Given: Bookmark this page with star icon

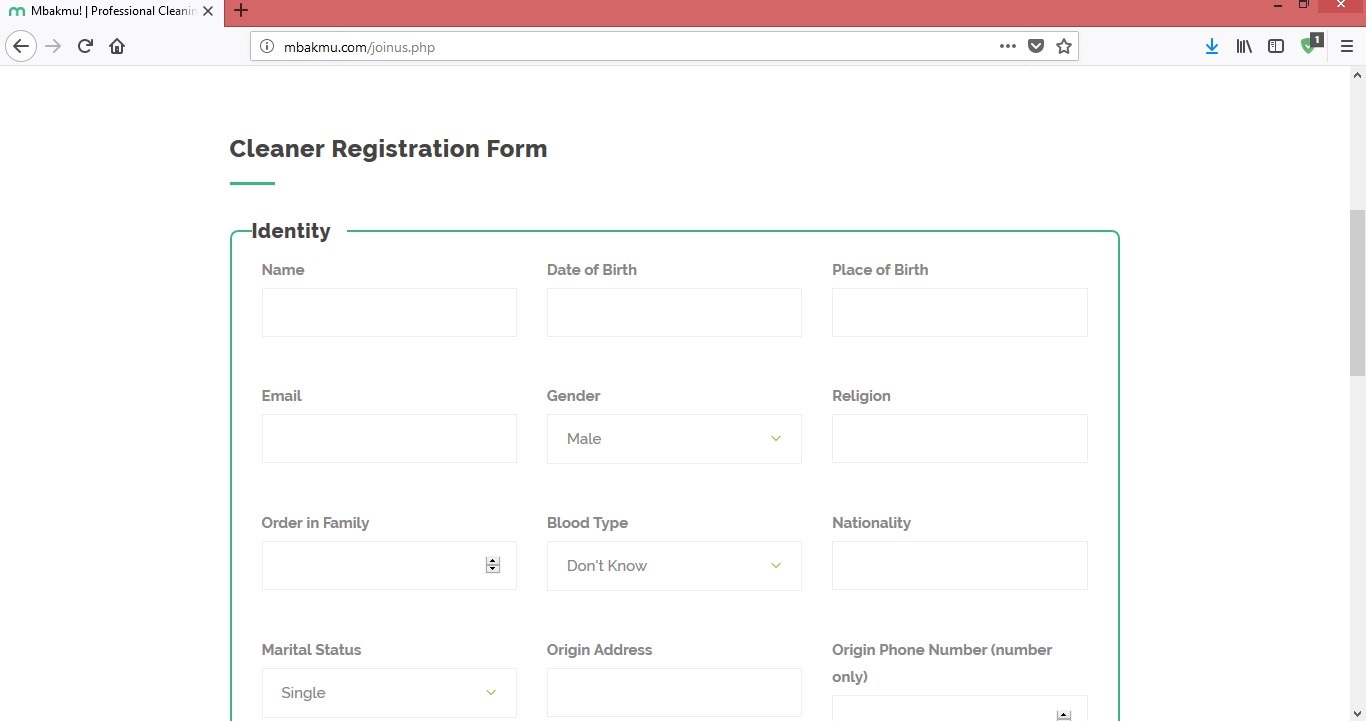Looking at the screenshot, I should click(x=1064, y=46).
